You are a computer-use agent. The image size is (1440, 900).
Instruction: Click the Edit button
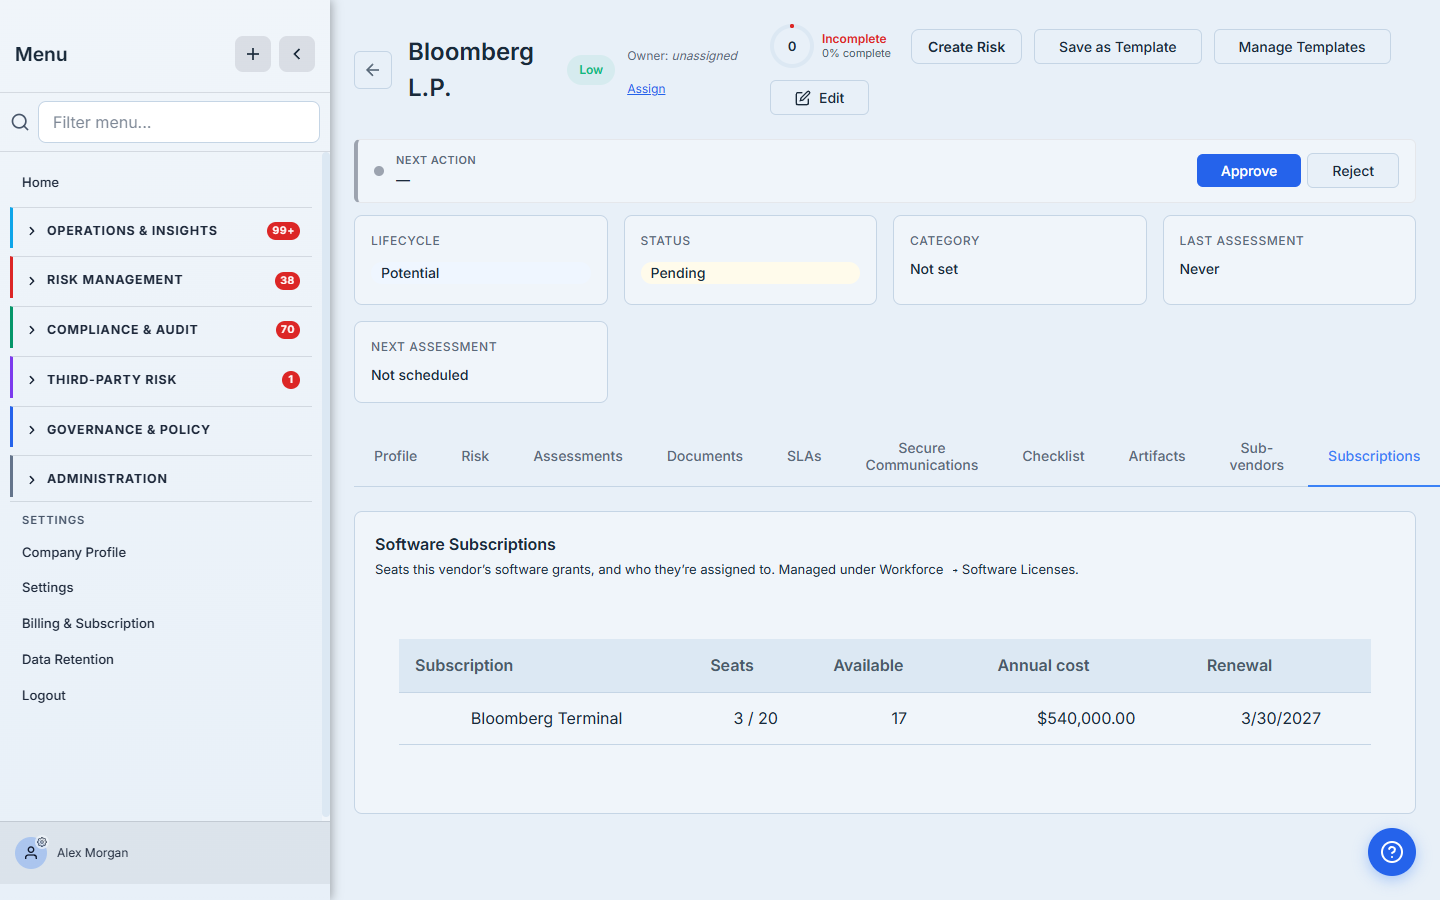pyautogui.click(x=819, y=98)
